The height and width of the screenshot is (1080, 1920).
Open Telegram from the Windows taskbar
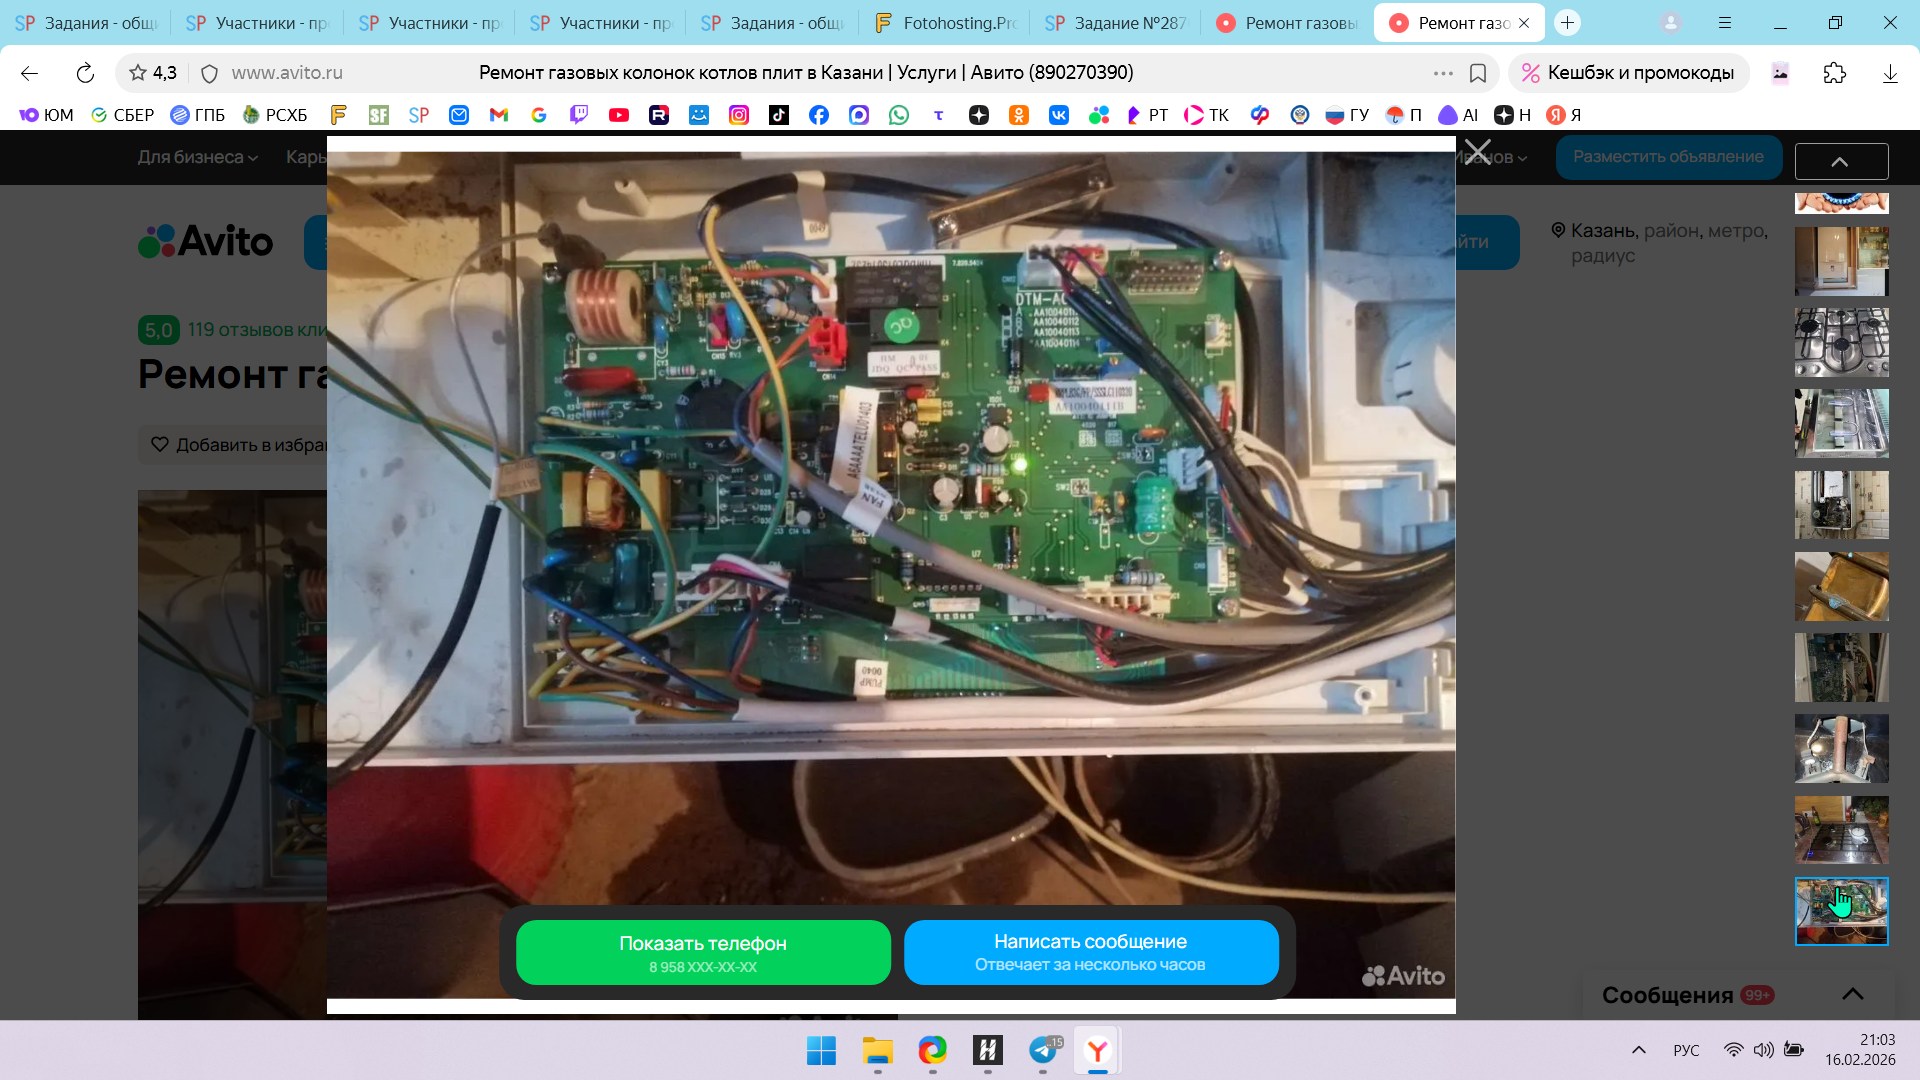(1043, 1051)
